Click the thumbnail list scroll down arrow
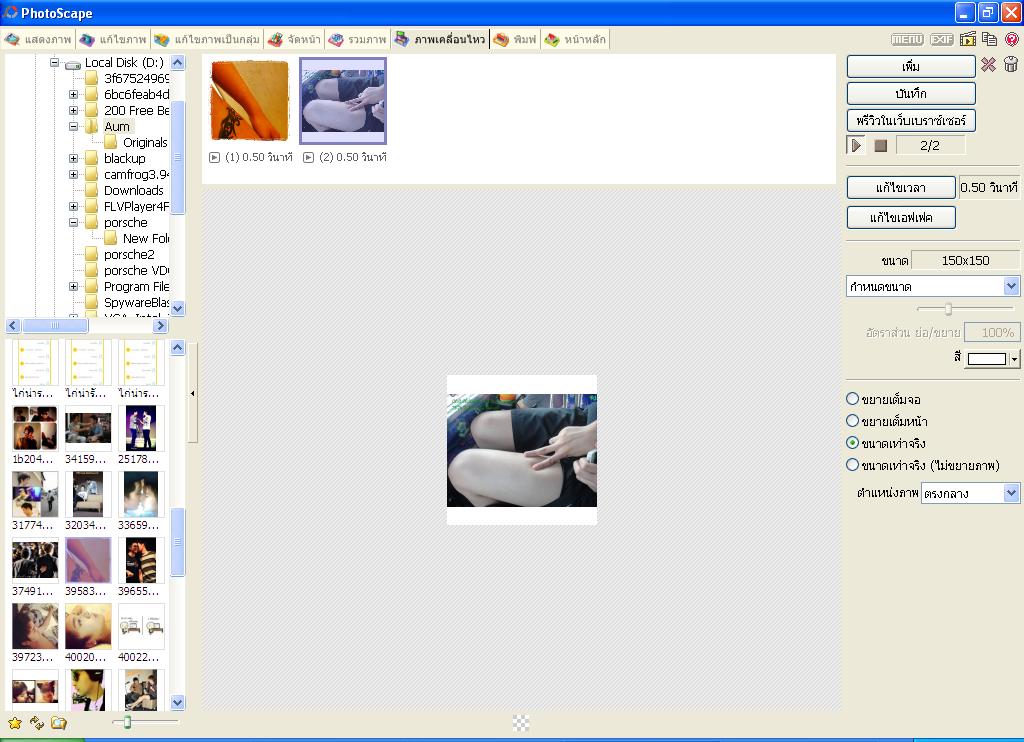1024x742 pixels. tap(178, 703)
